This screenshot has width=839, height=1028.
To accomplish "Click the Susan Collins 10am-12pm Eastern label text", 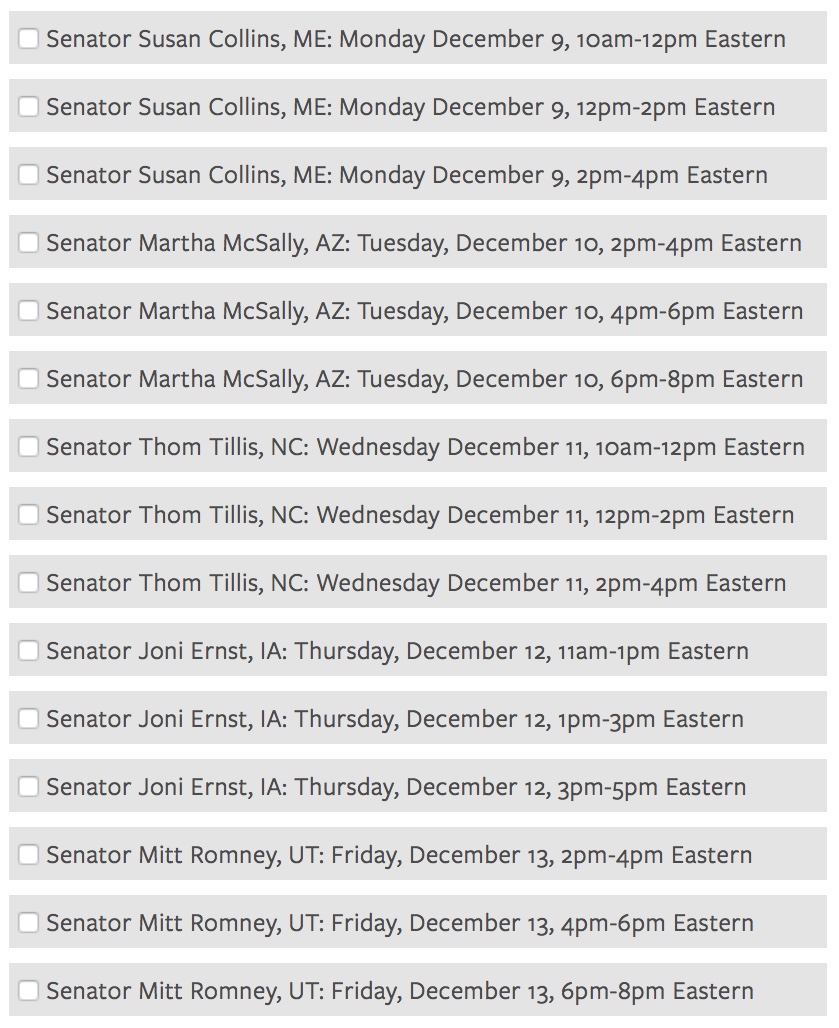I will 415,40.
